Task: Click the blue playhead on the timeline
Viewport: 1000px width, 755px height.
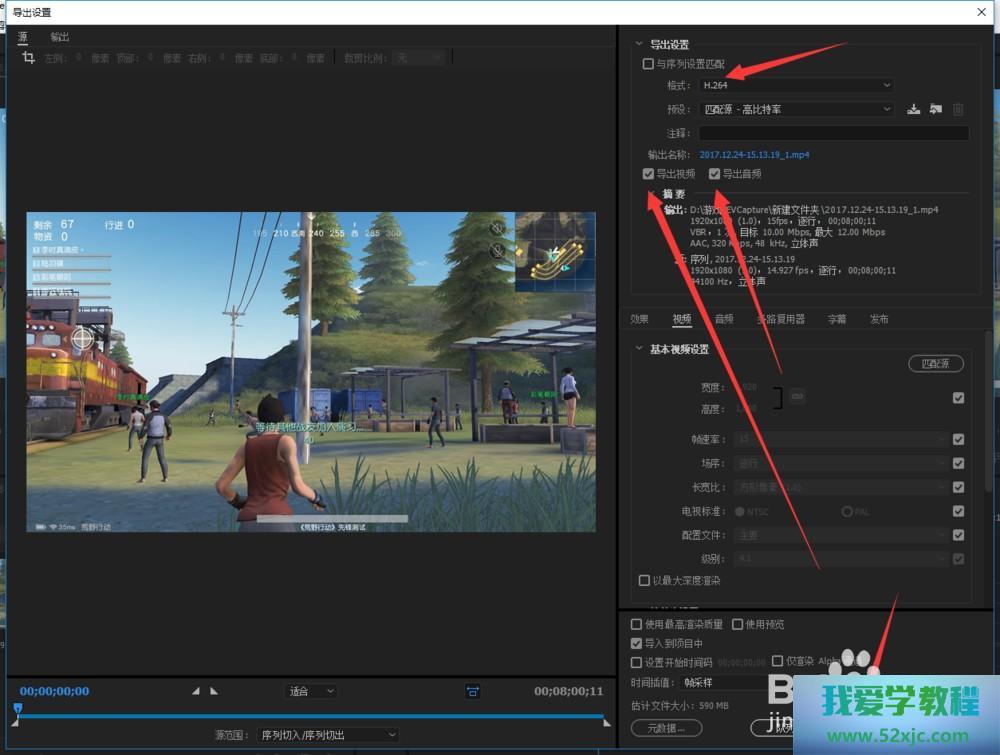Action: click(17, 708)
